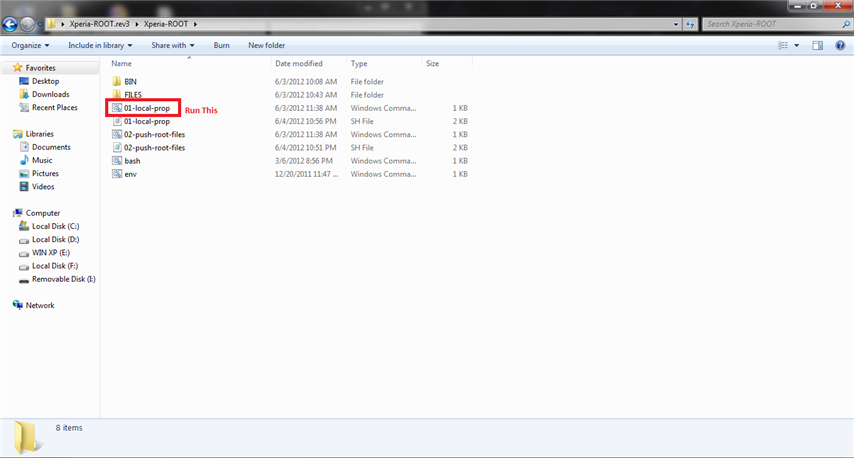
Task: Open the Share with menu
Action: coord(173,45)
